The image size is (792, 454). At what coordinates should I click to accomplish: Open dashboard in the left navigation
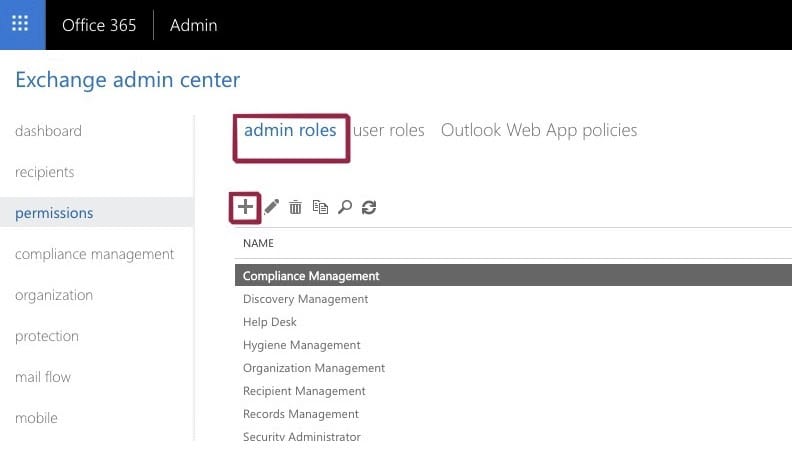click(x=48, y=131)
